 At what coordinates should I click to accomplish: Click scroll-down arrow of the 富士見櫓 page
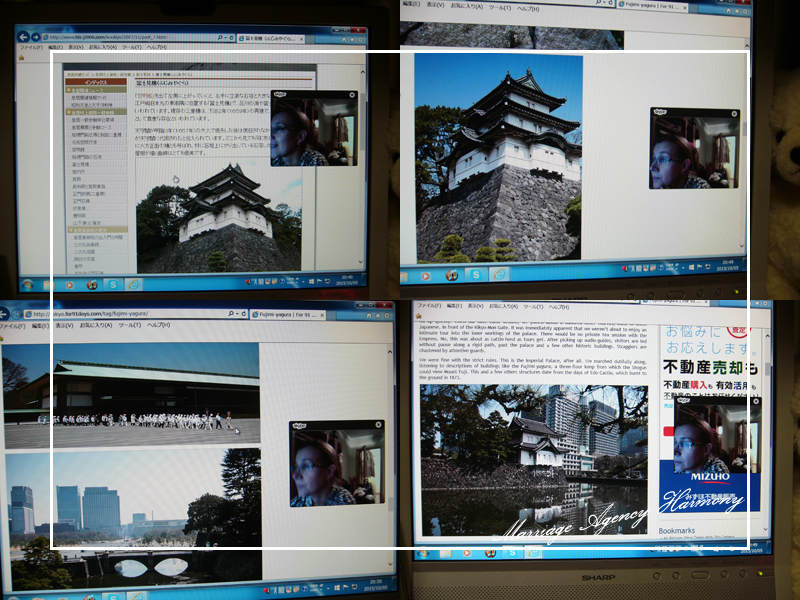[361, 262]
